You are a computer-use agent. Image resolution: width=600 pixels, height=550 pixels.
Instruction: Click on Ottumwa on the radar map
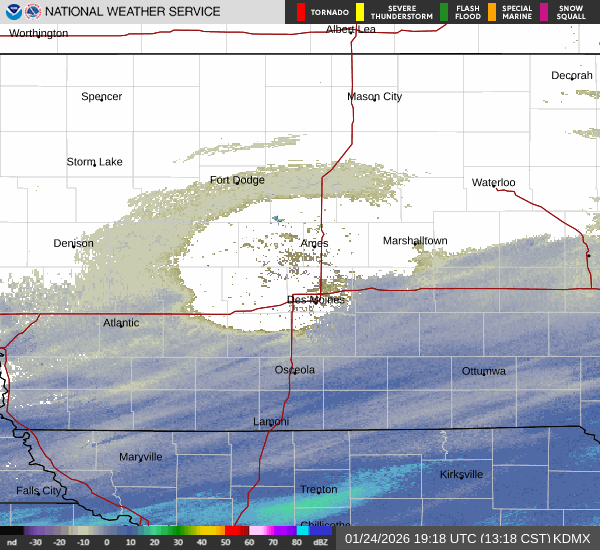[x=484, y=371]
